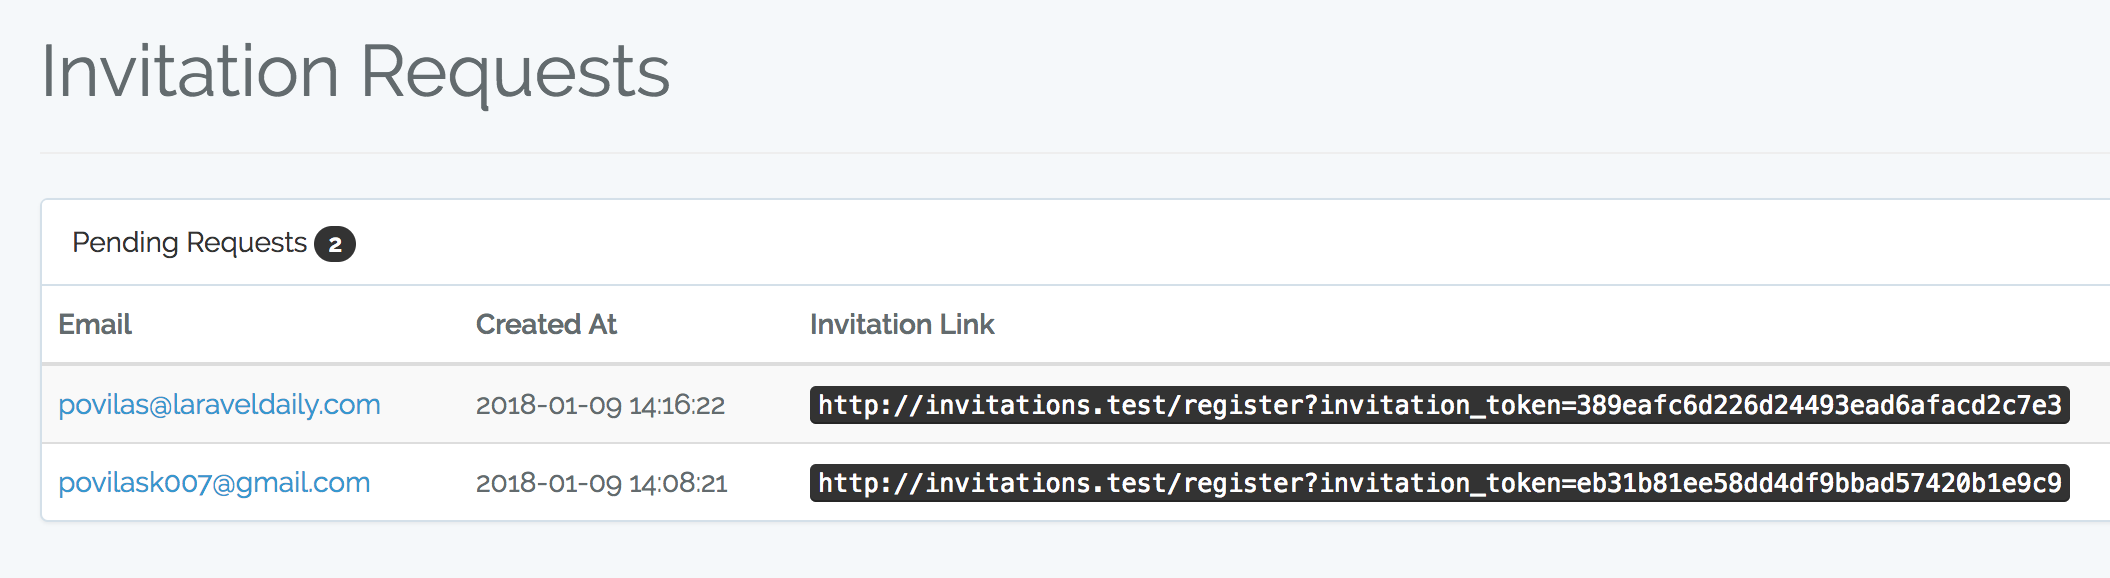Click the word Invitation in the page title

coord(190,72)
